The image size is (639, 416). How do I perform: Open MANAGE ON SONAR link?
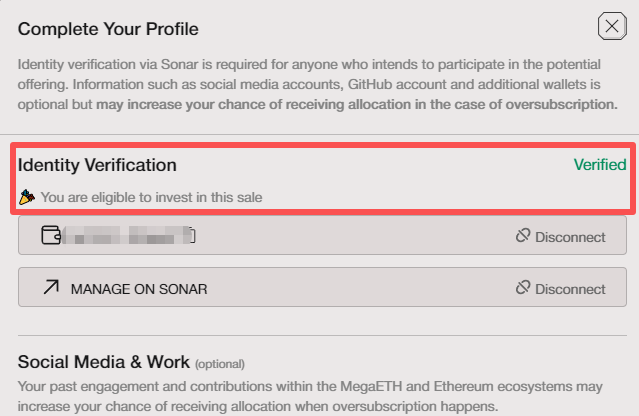pyautogui.click(x=138, y=289)
